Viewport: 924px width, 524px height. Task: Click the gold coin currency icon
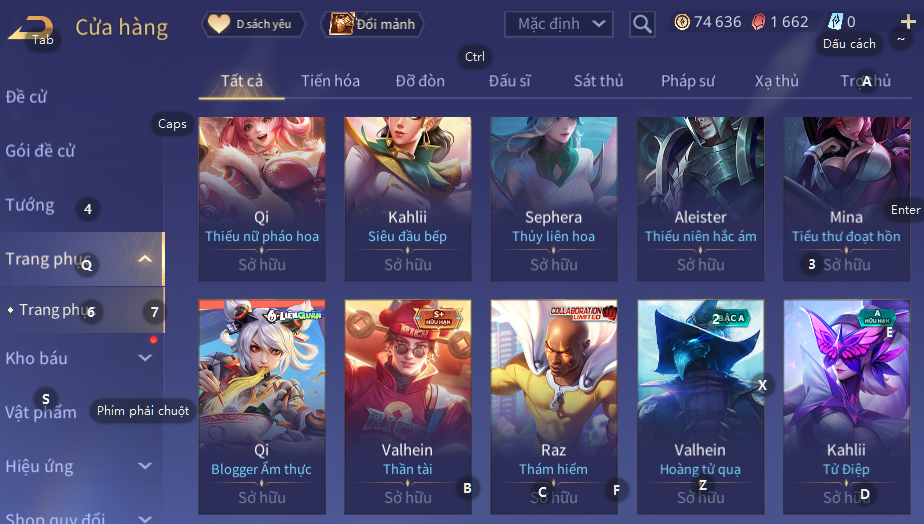[682, 22]
